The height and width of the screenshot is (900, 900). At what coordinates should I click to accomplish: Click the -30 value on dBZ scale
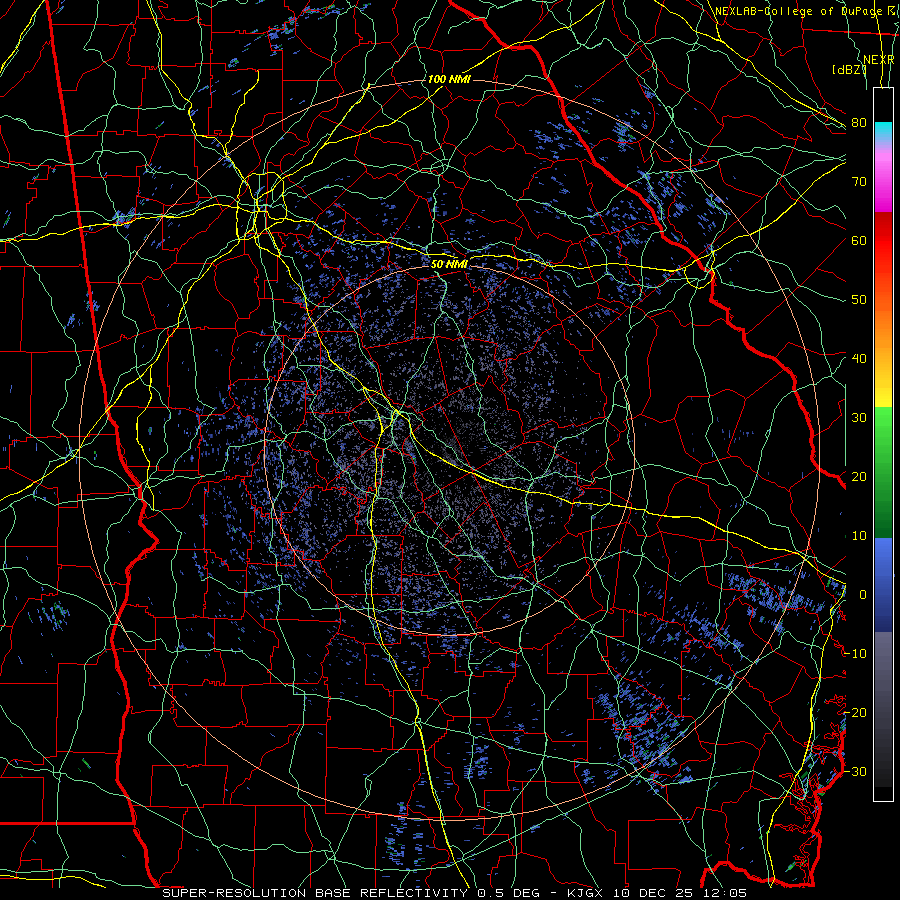[855, 772]
